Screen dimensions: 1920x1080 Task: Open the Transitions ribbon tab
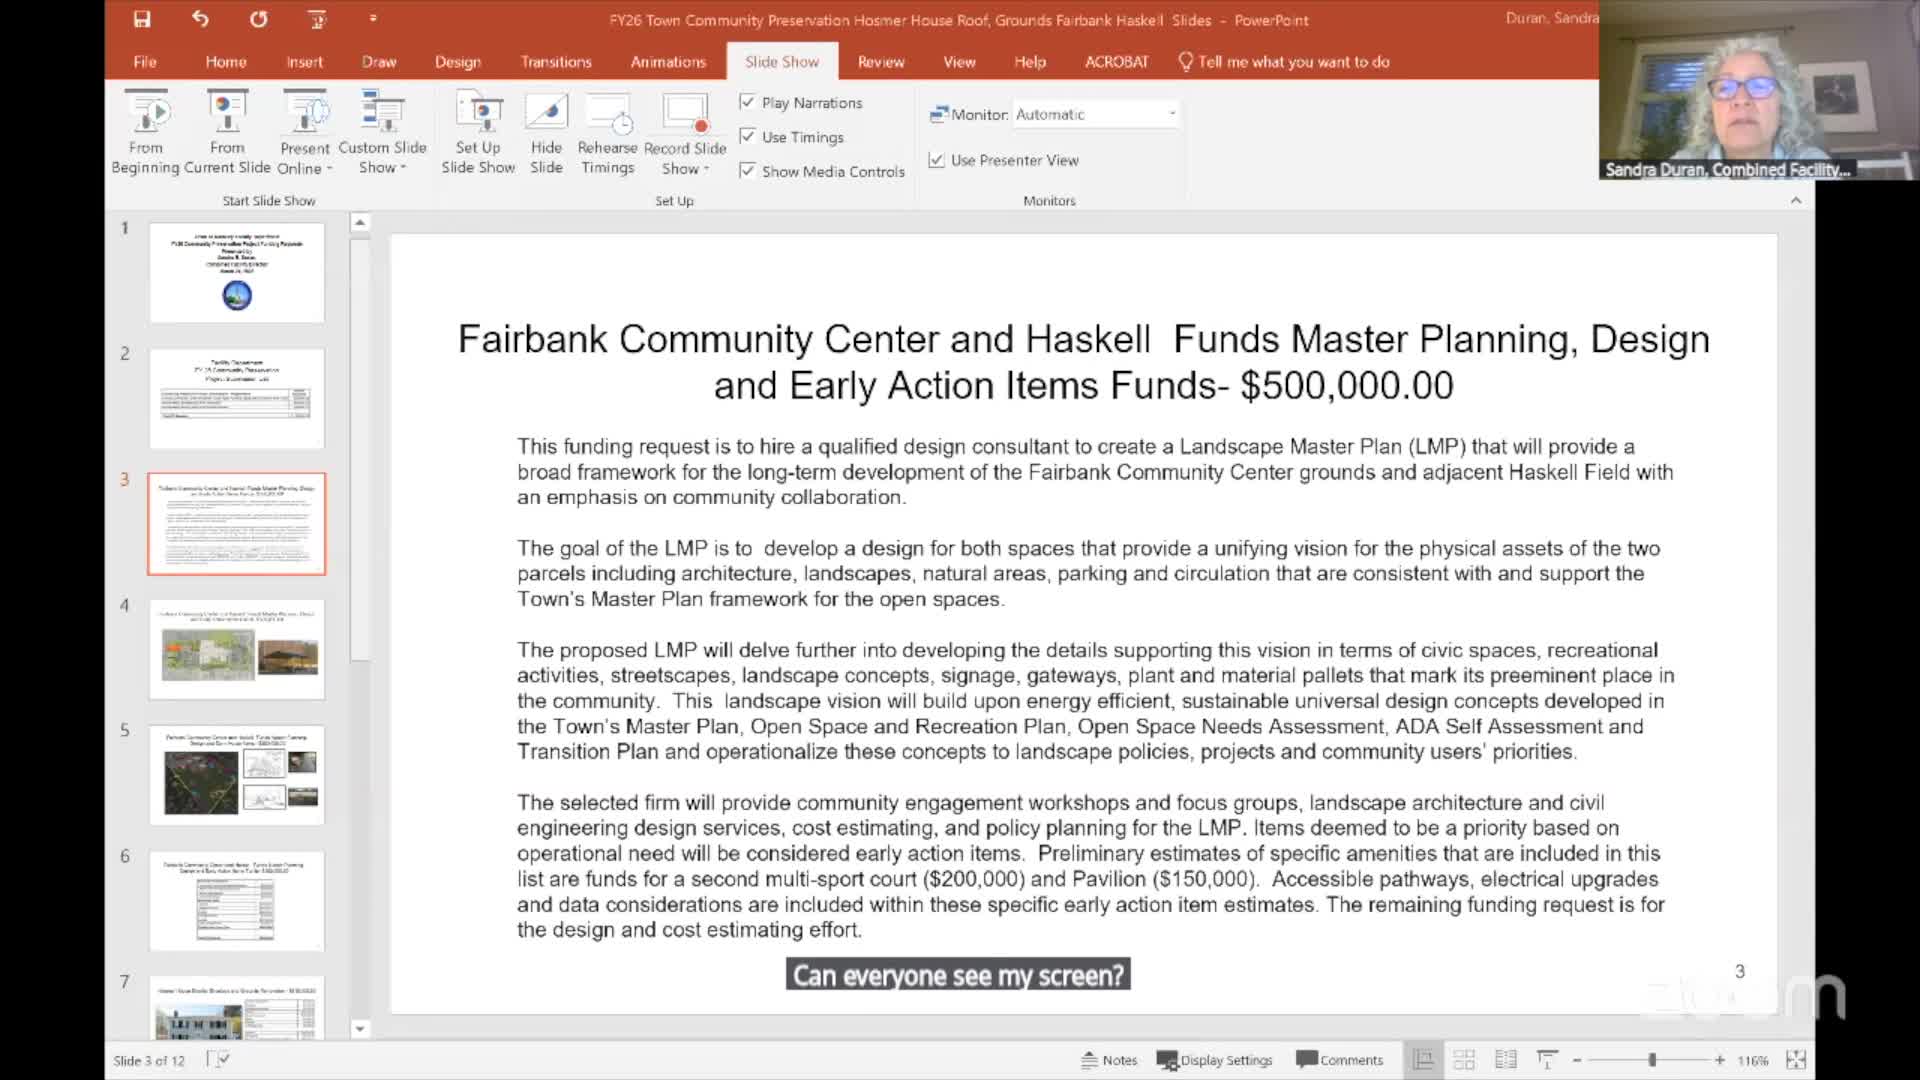pos(556,62)
